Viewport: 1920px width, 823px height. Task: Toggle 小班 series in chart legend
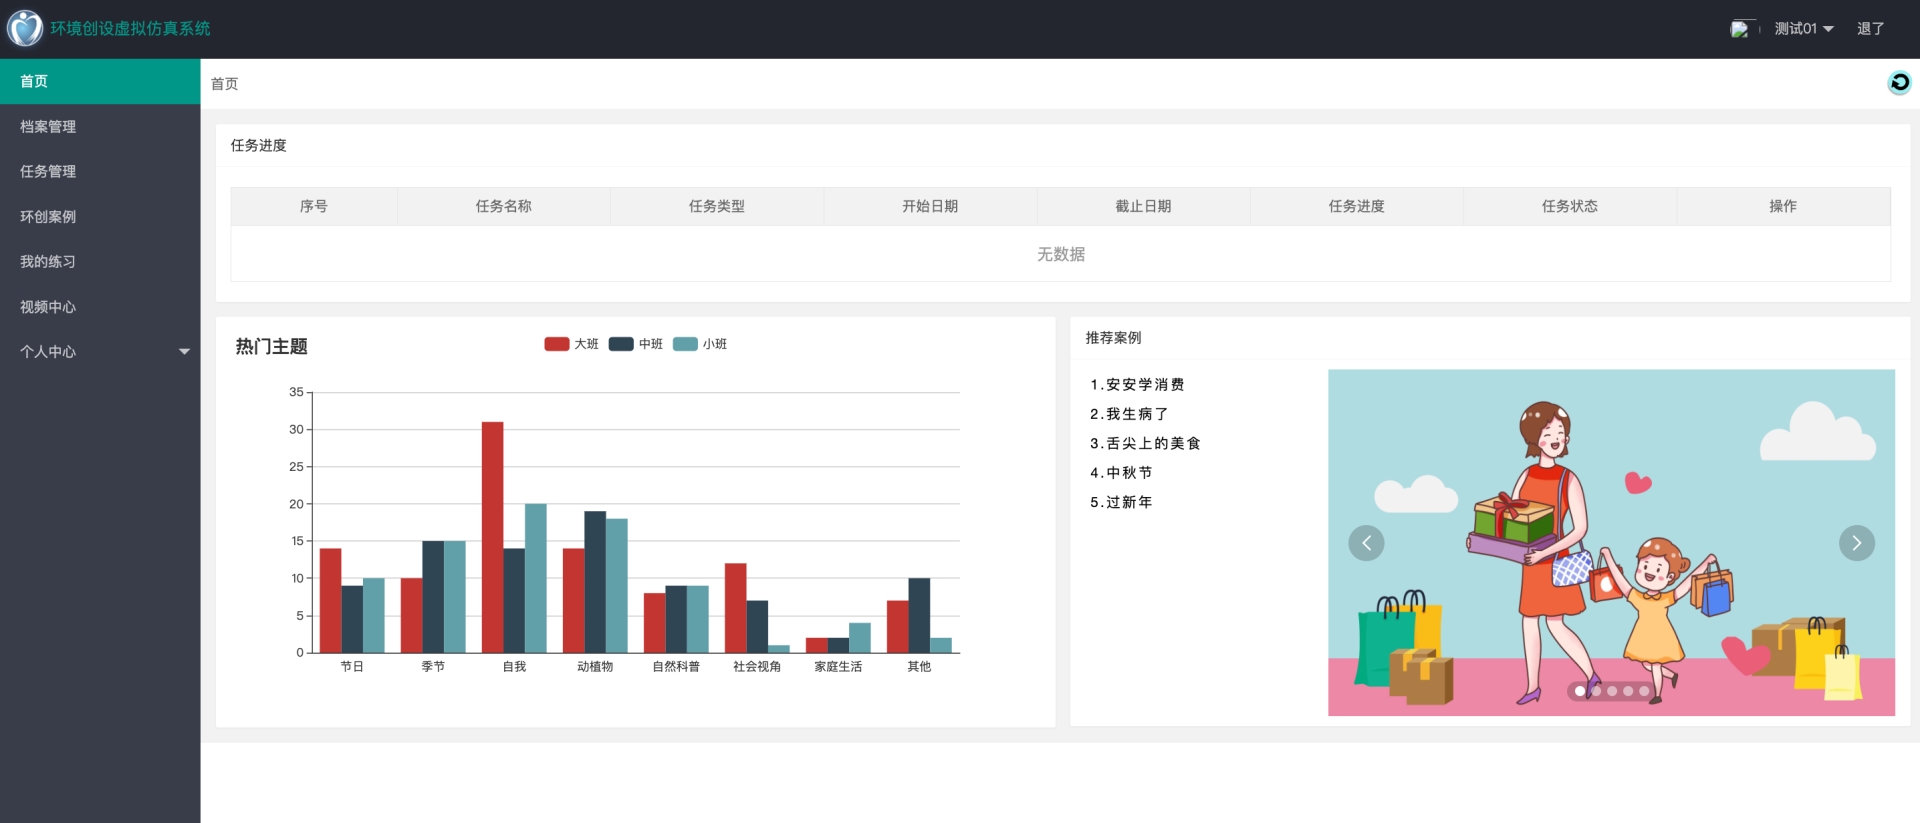pyautogui.click(x=700, y=344)
